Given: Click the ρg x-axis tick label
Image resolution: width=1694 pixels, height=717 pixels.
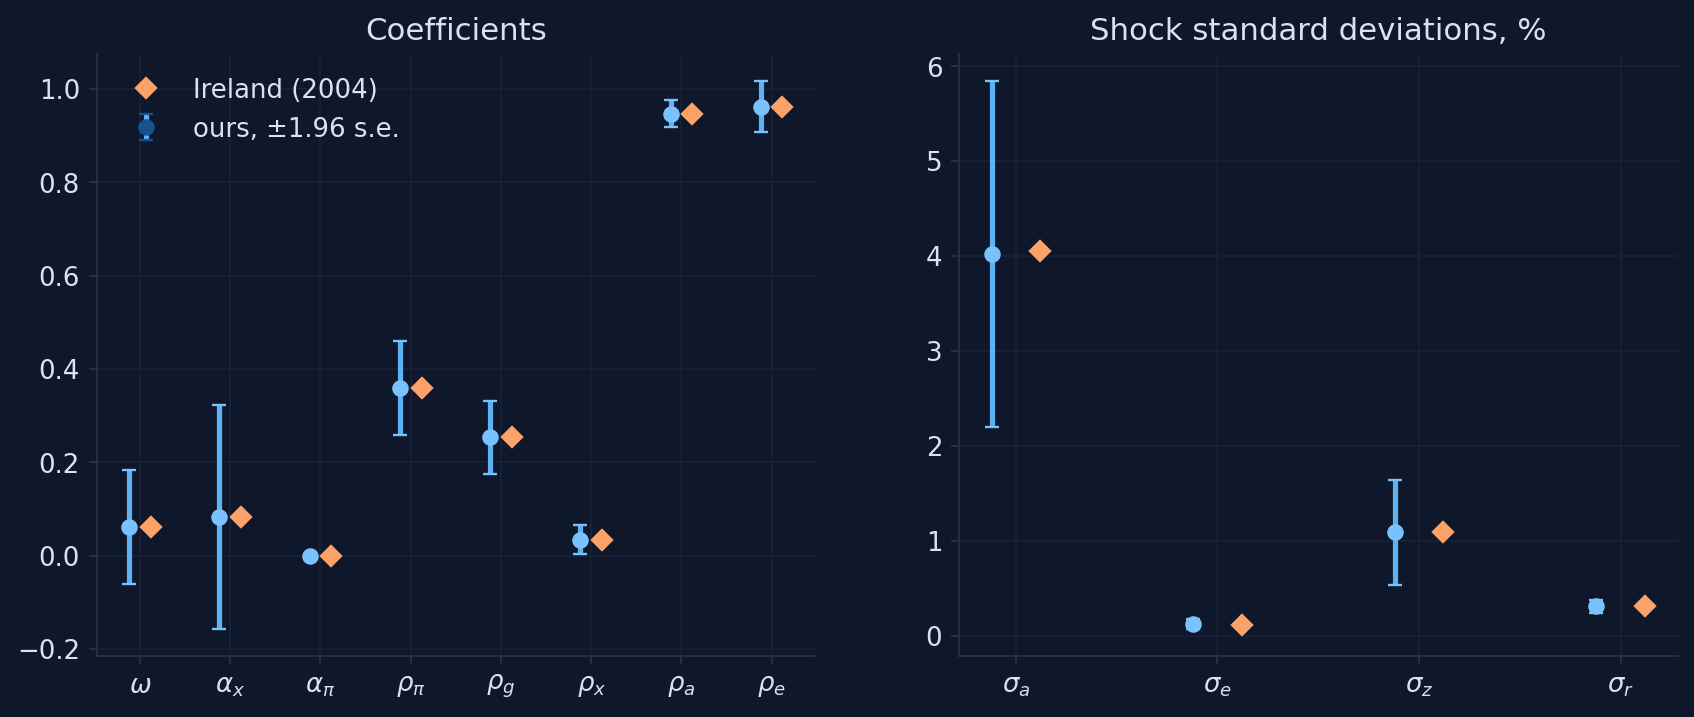Looking at the screenshot, I should coord(500,685).
